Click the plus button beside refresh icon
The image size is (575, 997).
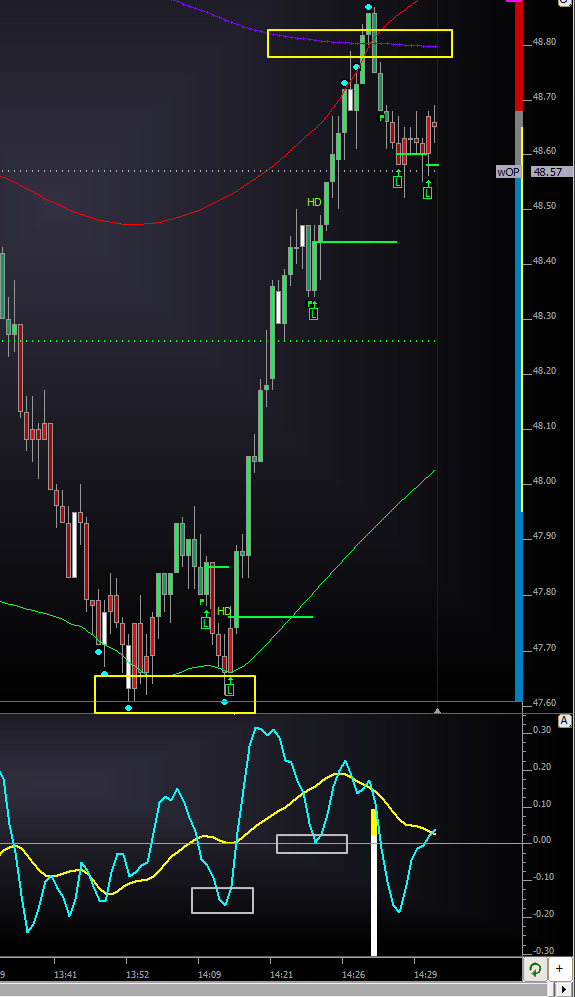point(559,969)
